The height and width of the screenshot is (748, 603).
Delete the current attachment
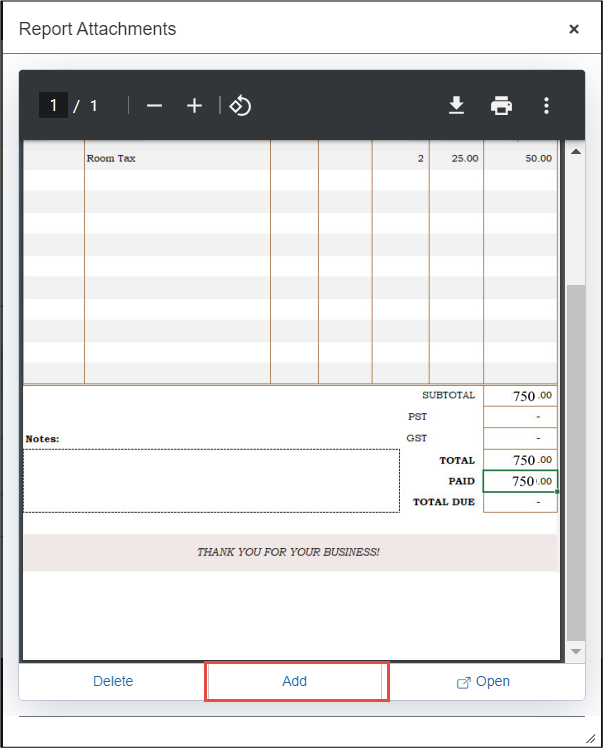pyautogui.click(x=113, y=681)
